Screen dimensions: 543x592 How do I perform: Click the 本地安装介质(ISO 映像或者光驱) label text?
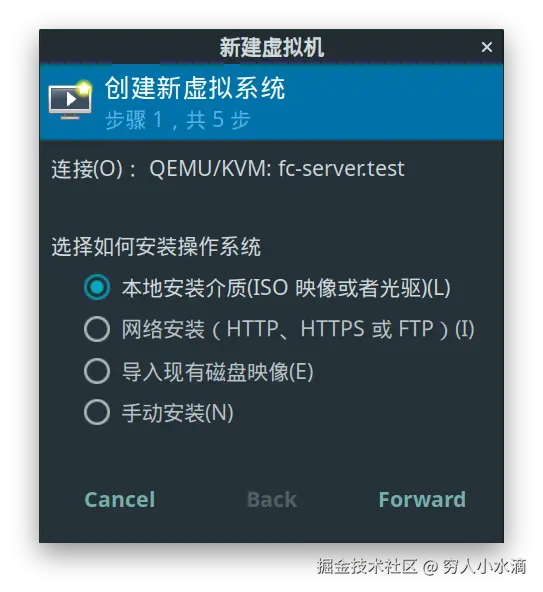coord(286,288)
